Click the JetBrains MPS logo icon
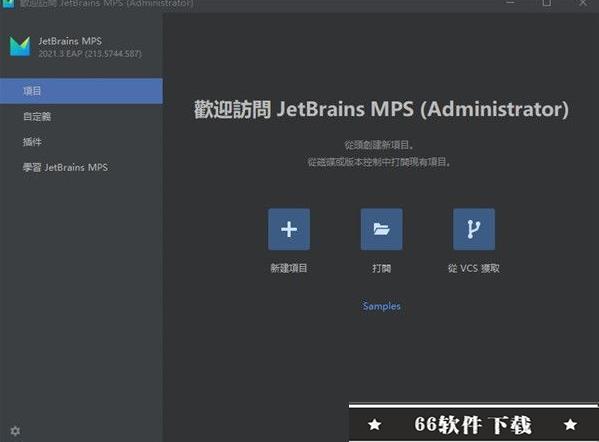This screenshot has width=599, height=442. coord(20,47)
